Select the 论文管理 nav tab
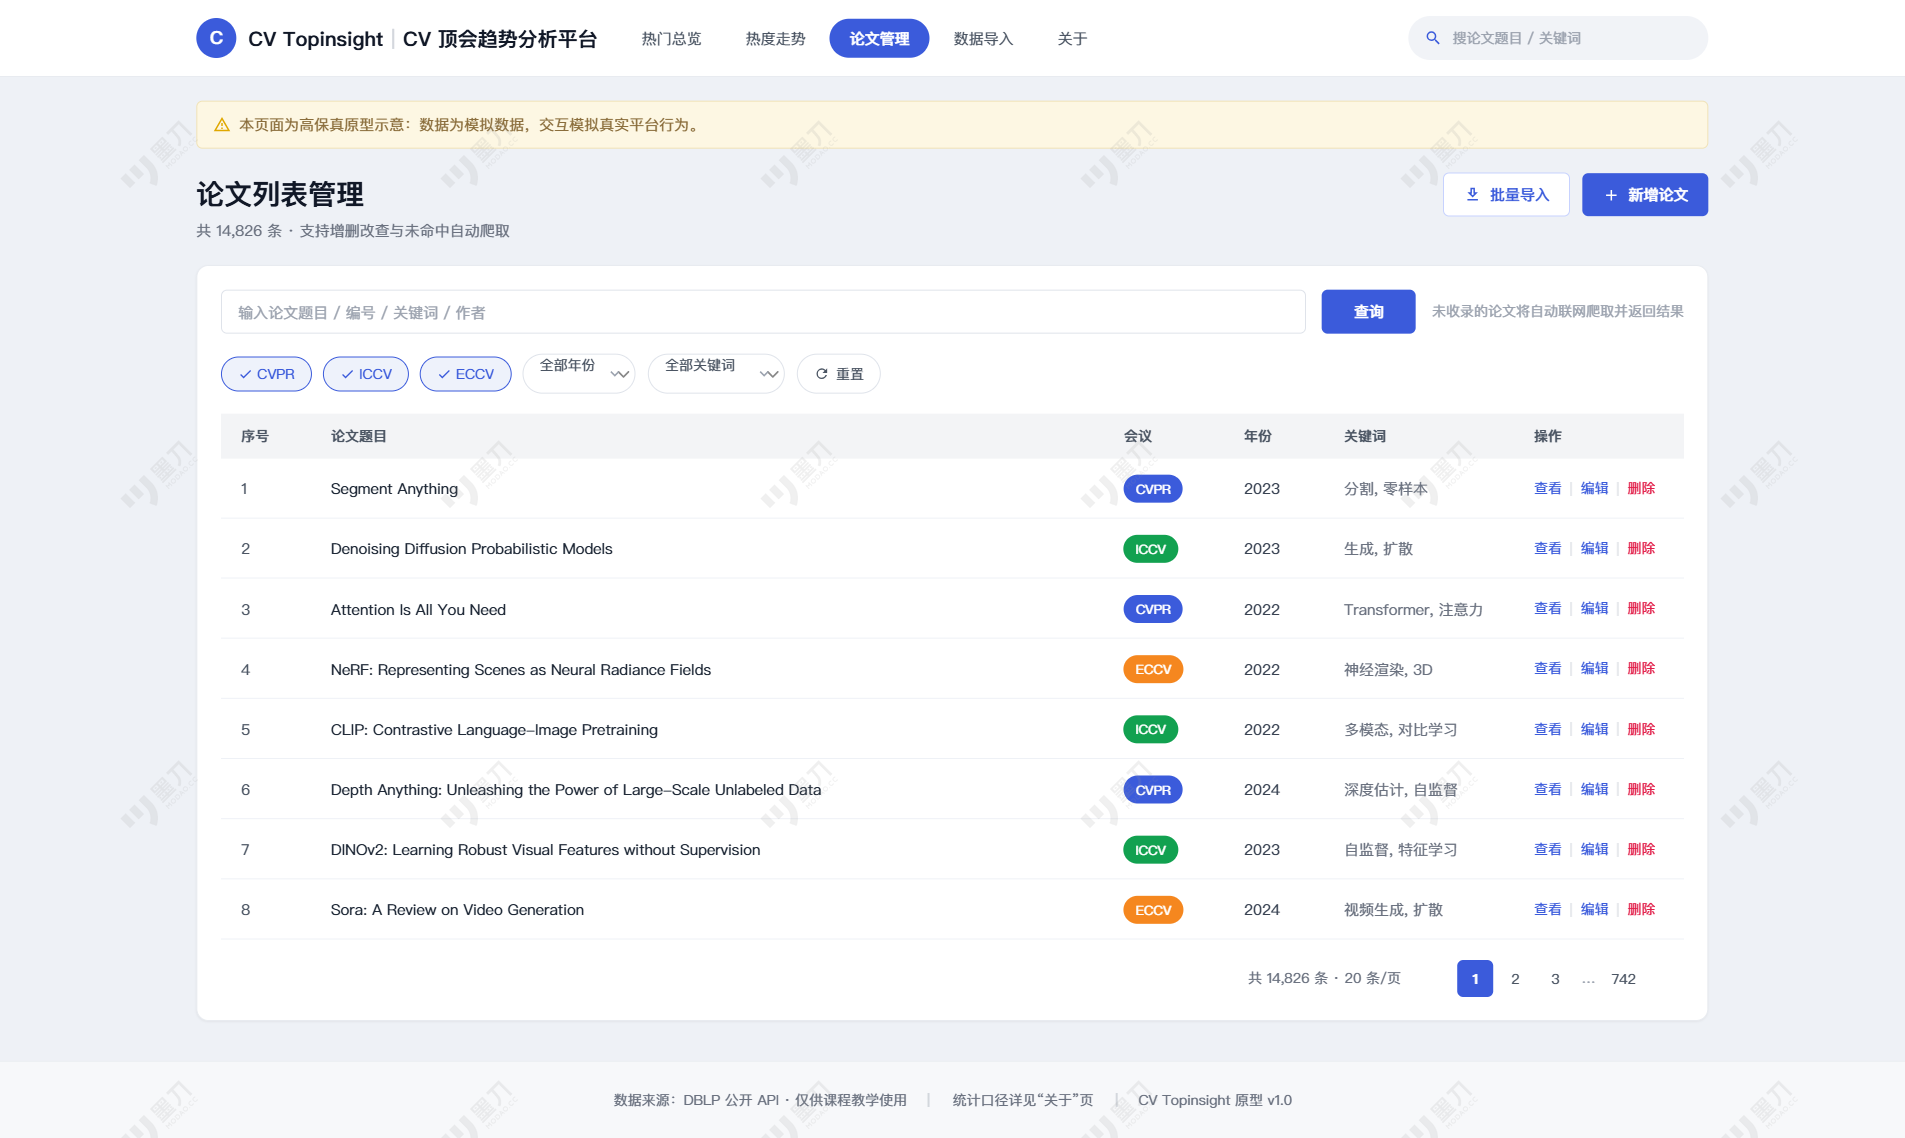Viewport: 1905px width, 1138px height. [x=879, y=38]
